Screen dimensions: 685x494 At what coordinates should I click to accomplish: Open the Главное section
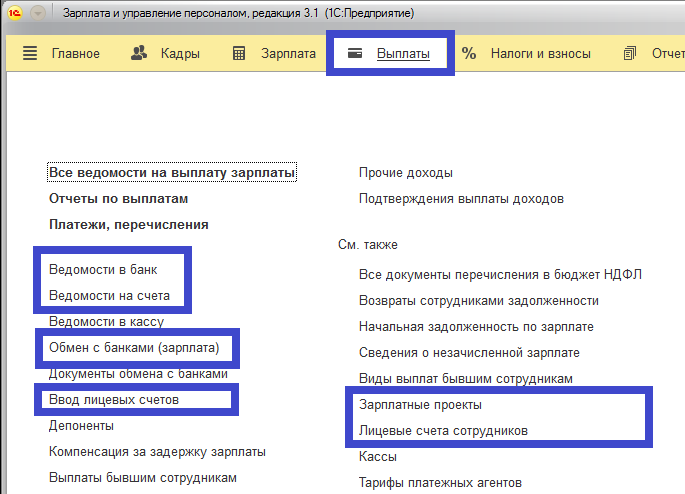point(76,54)
